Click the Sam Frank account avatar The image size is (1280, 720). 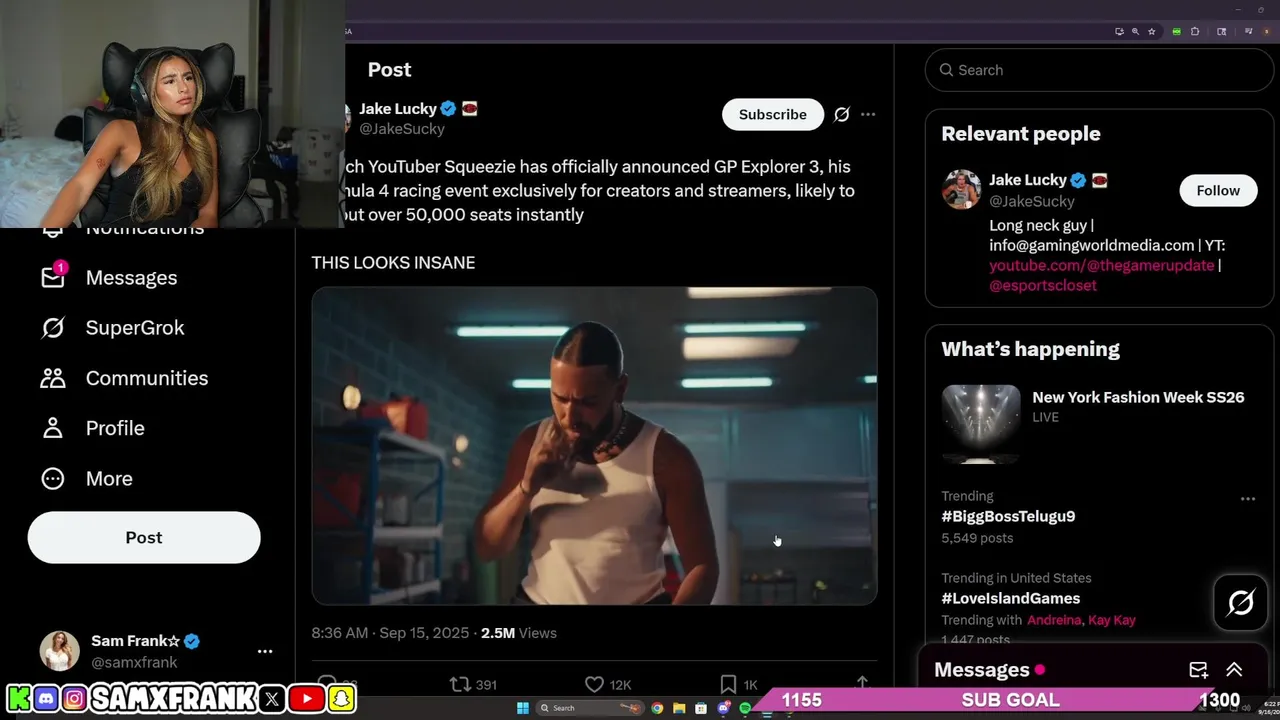click(x=59, y=651)
